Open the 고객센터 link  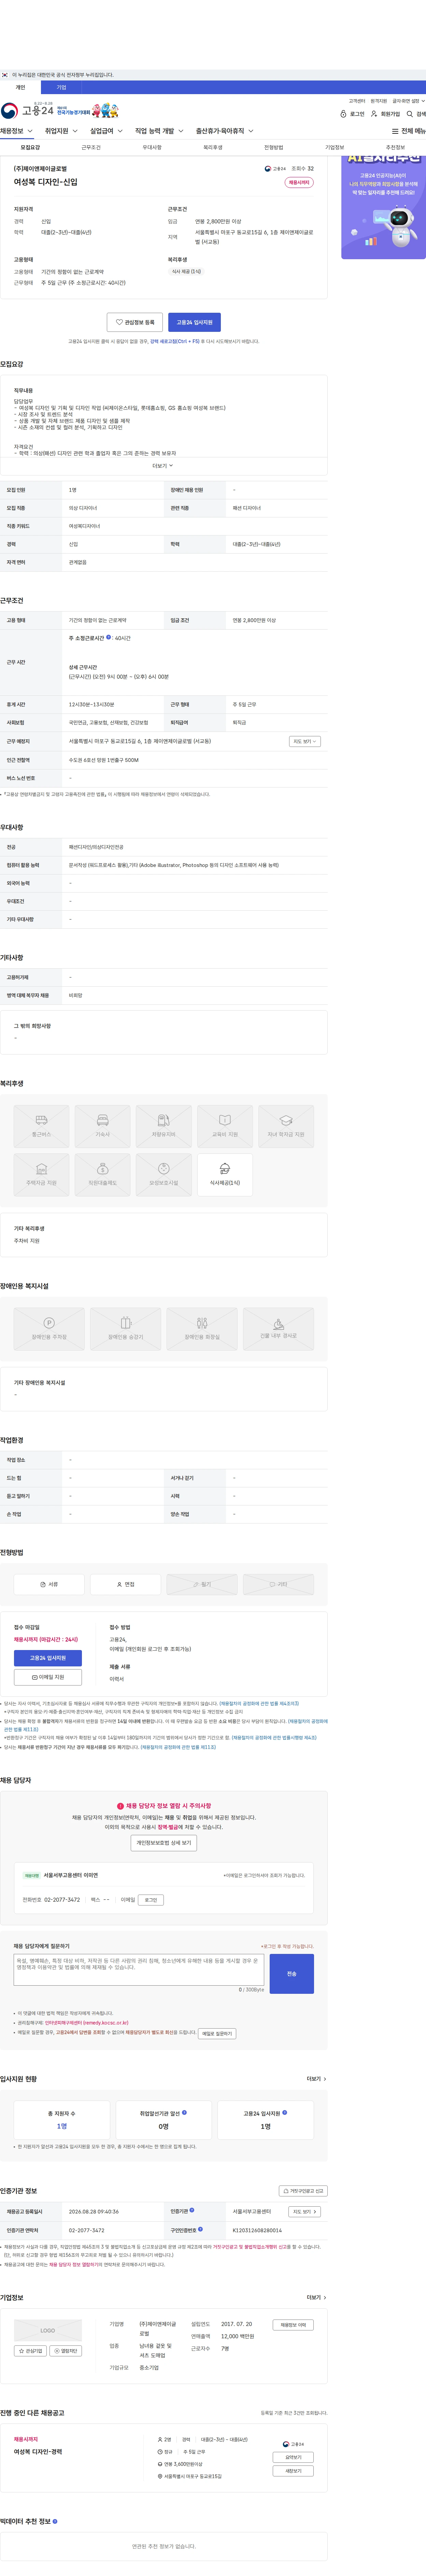tap(357, 101)
